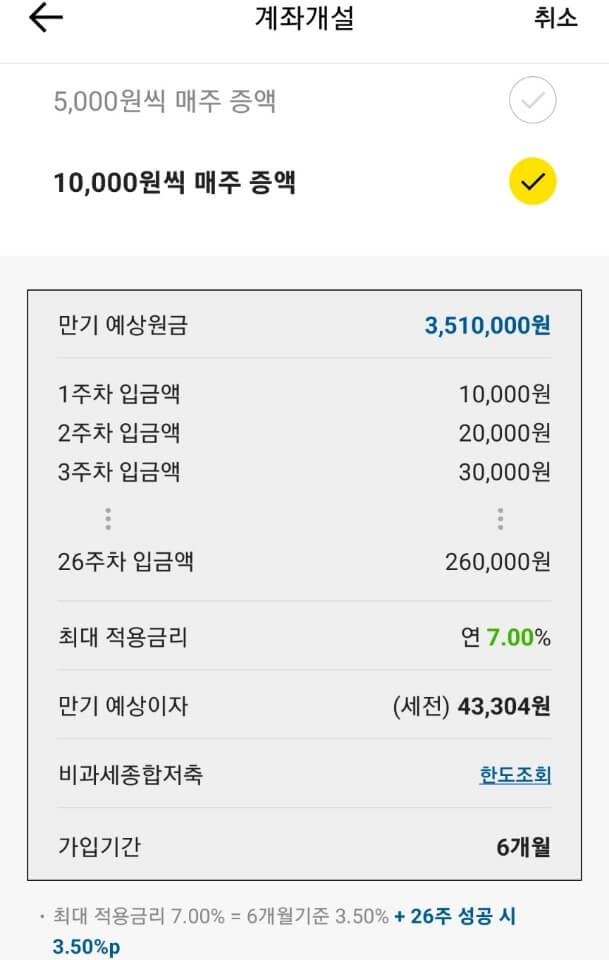Screen dimensions: 609x960
Task: Tap the 1주차 입금액 row
Action: pos(304,394)
